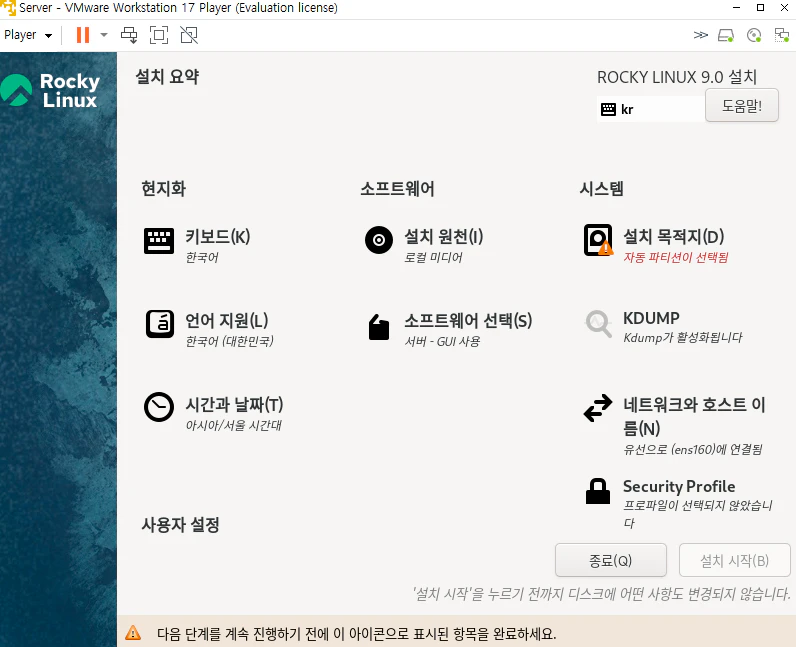Image resolution: width=796 pixels, height=647 pixels.
Task: Open the 설치 원천(I) disc icon
Action: [x=379, y=240]
